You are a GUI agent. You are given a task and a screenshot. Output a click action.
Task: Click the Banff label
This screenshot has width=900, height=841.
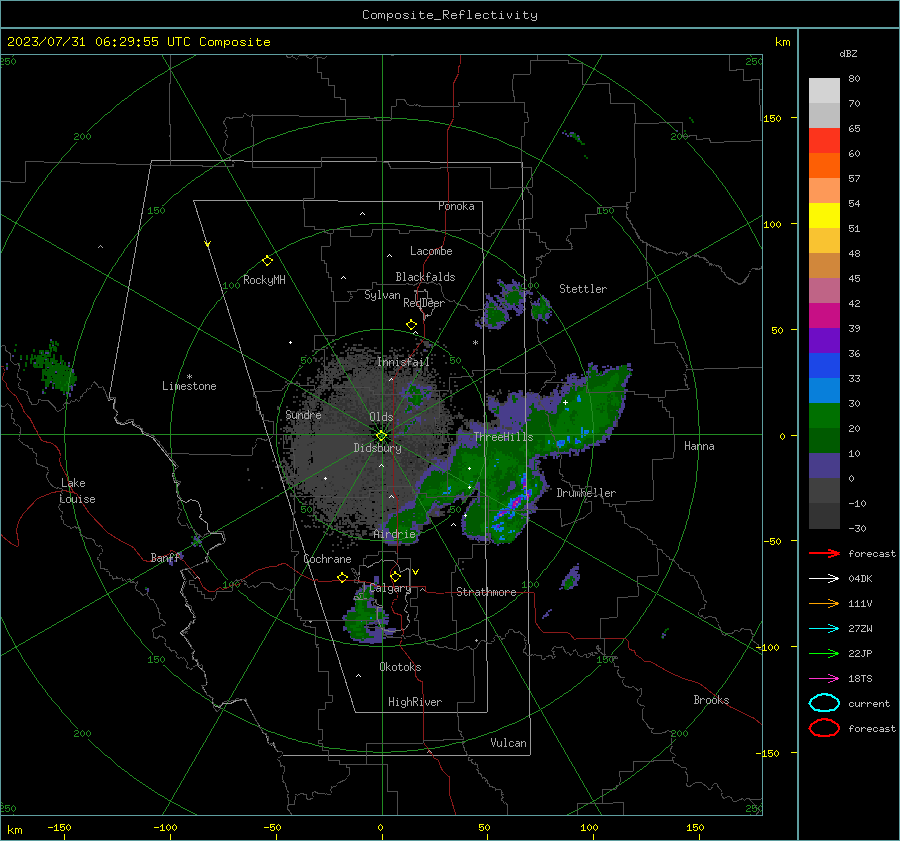coord(165,558)
